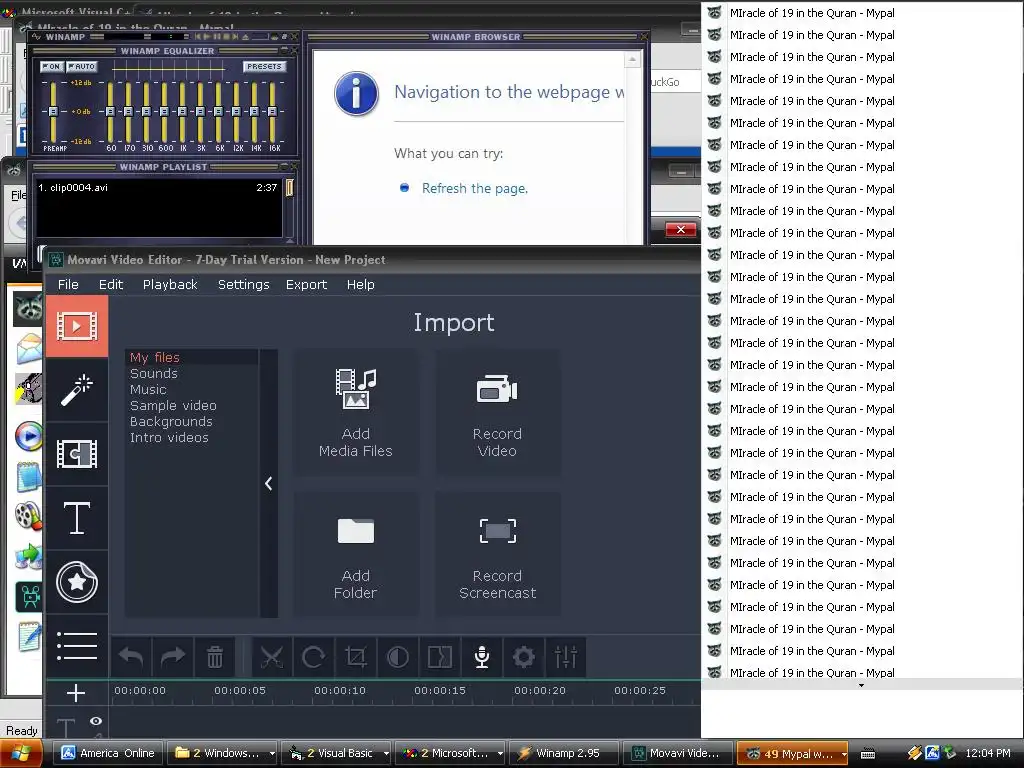
Task: Click the 12:04 PM taskbar clock
Action: click(x=987, y=753)
